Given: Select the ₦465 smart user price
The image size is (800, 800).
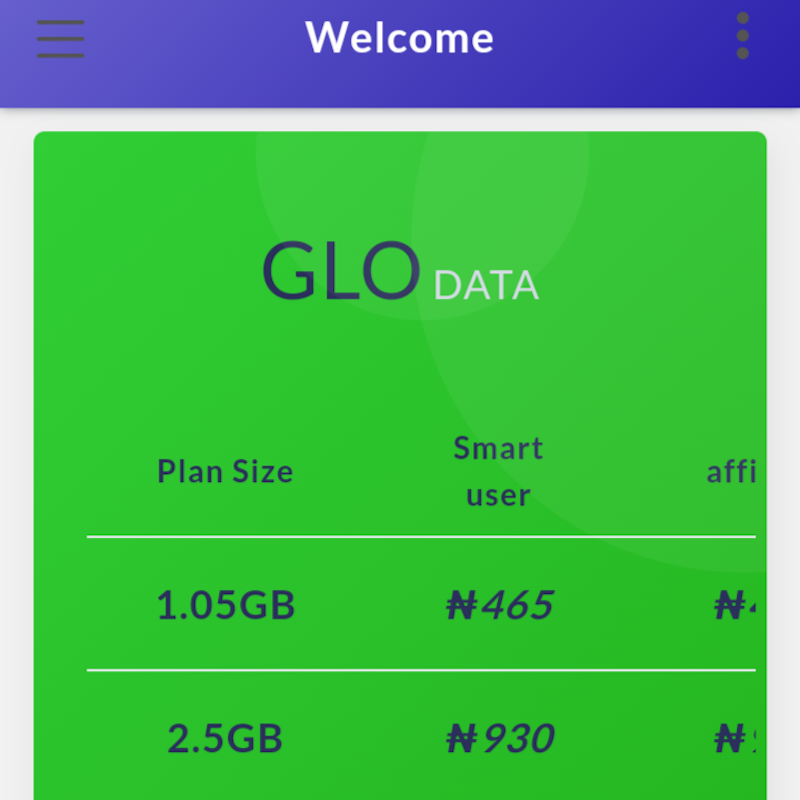Looking at the screenshot, I should (x=500, y=605).
